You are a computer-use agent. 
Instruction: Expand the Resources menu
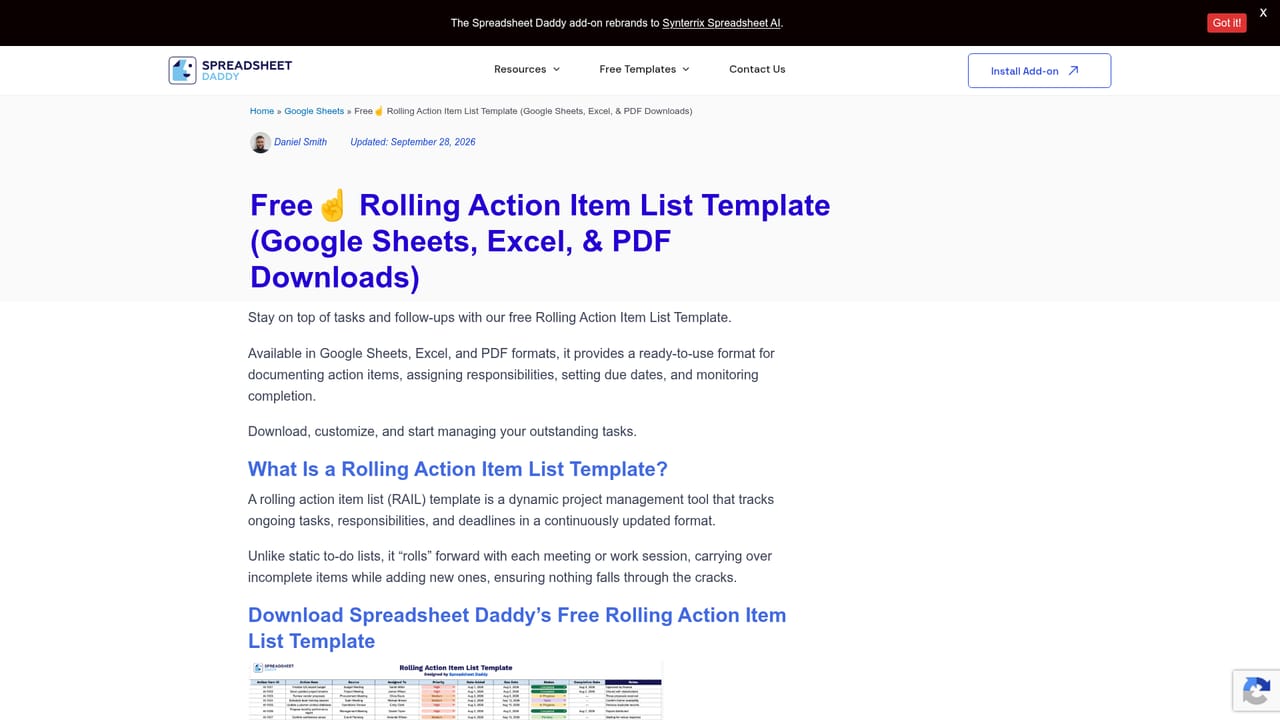click(x=527, y=69)
